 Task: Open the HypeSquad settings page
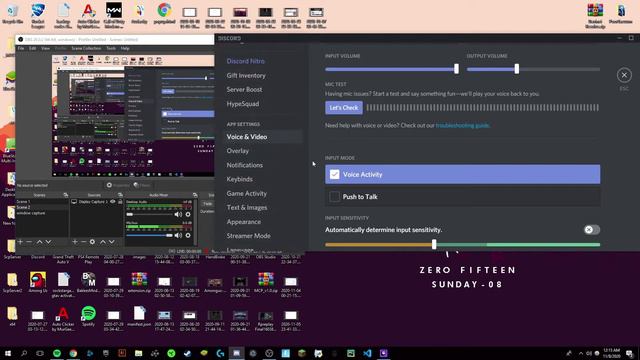click(x=242, y=104)
